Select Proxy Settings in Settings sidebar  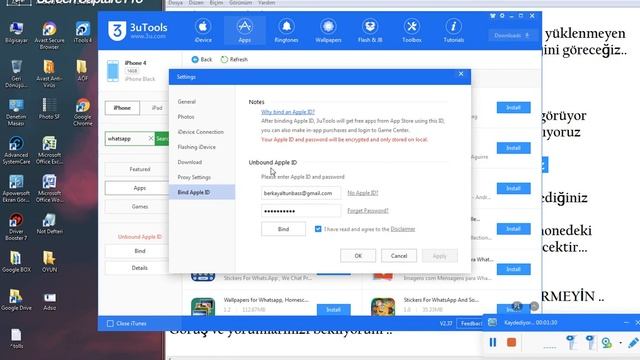coord(194,177)
